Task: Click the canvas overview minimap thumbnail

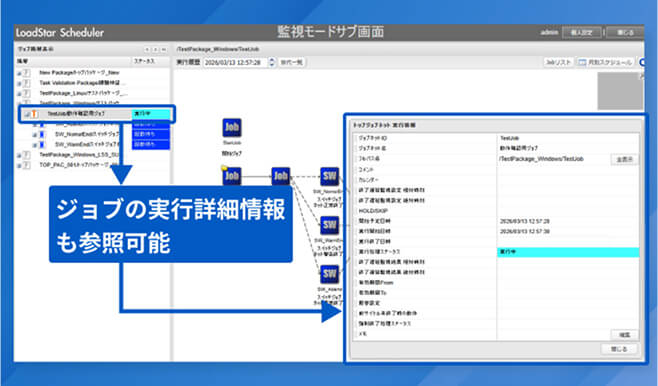Action: pos(620,91)
